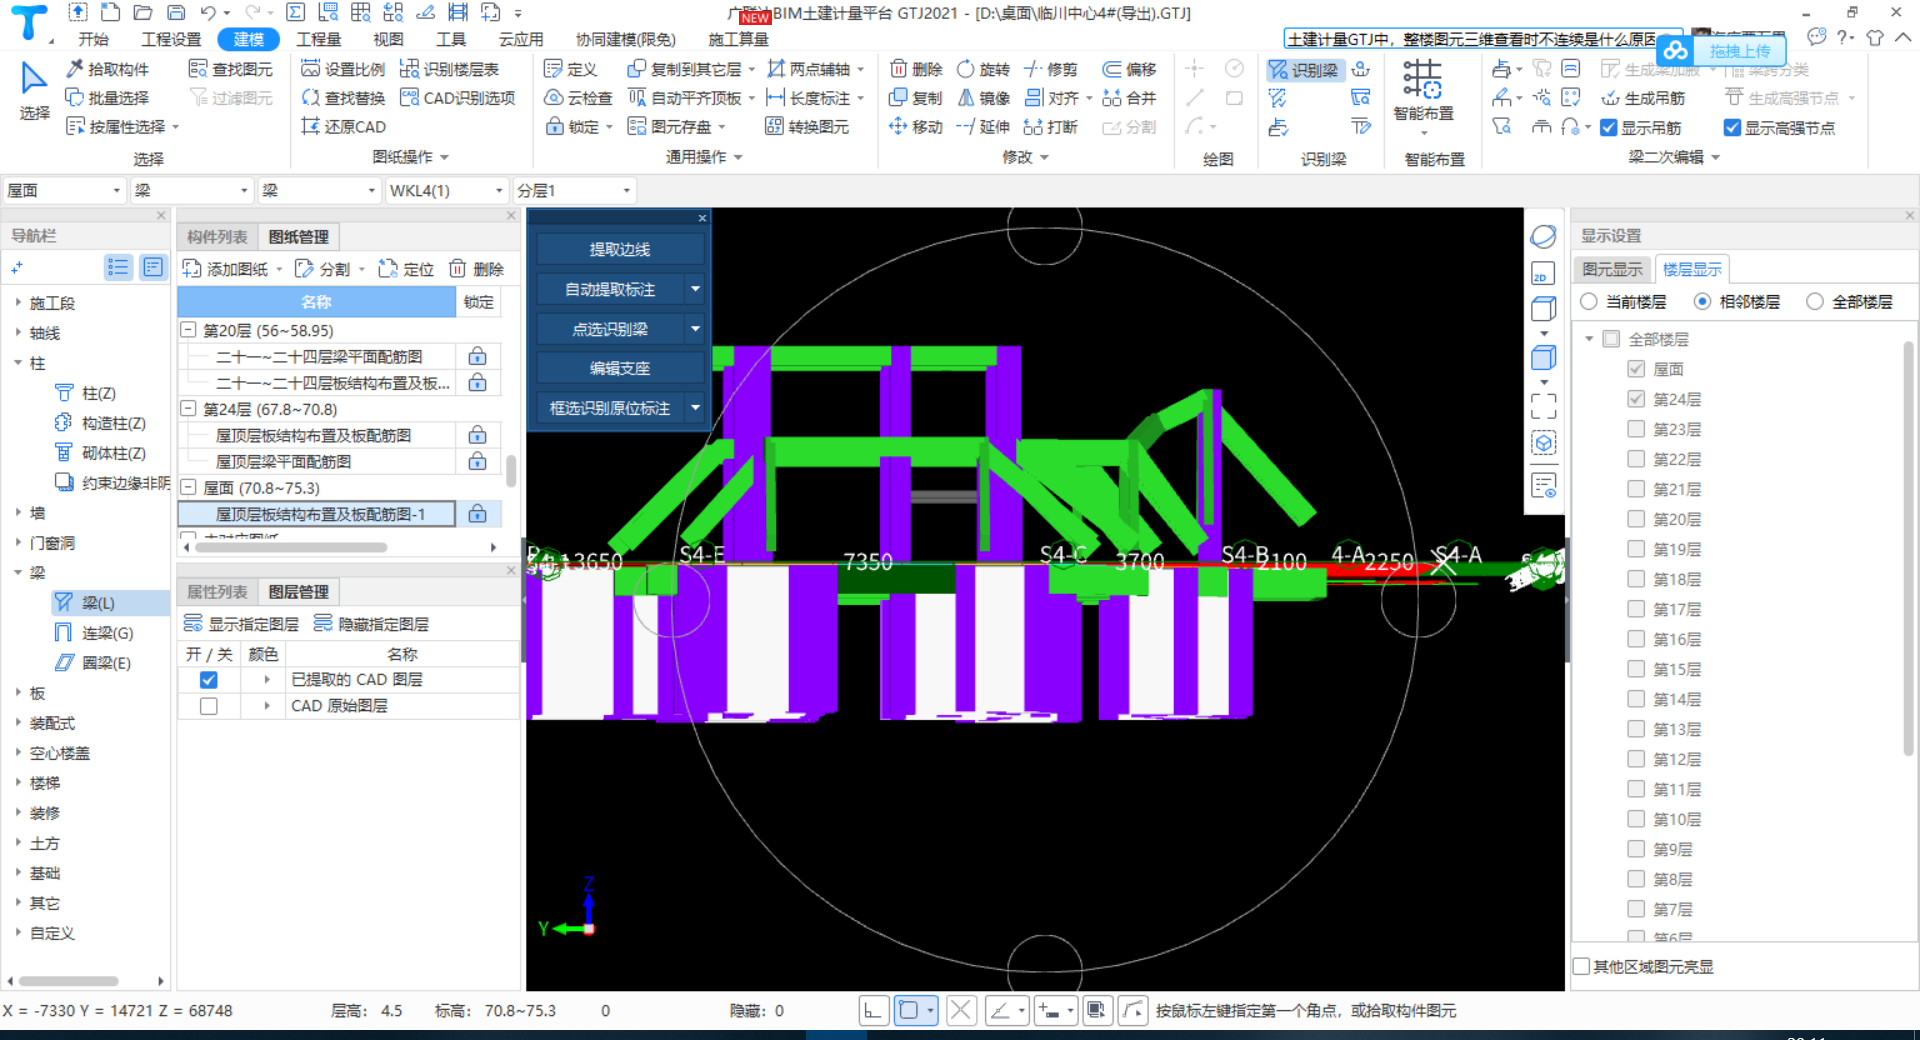Click 设置比例 set scale tool
1920x1040 pixels.
343,69
